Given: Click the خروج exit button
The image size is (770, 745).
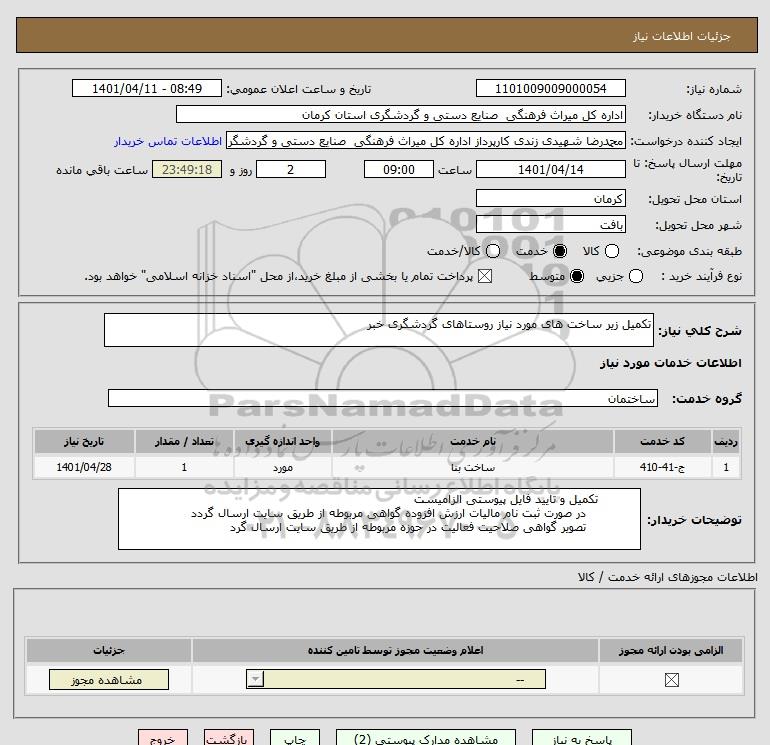Looking at the screenshot, I should (x=163, y=738).
